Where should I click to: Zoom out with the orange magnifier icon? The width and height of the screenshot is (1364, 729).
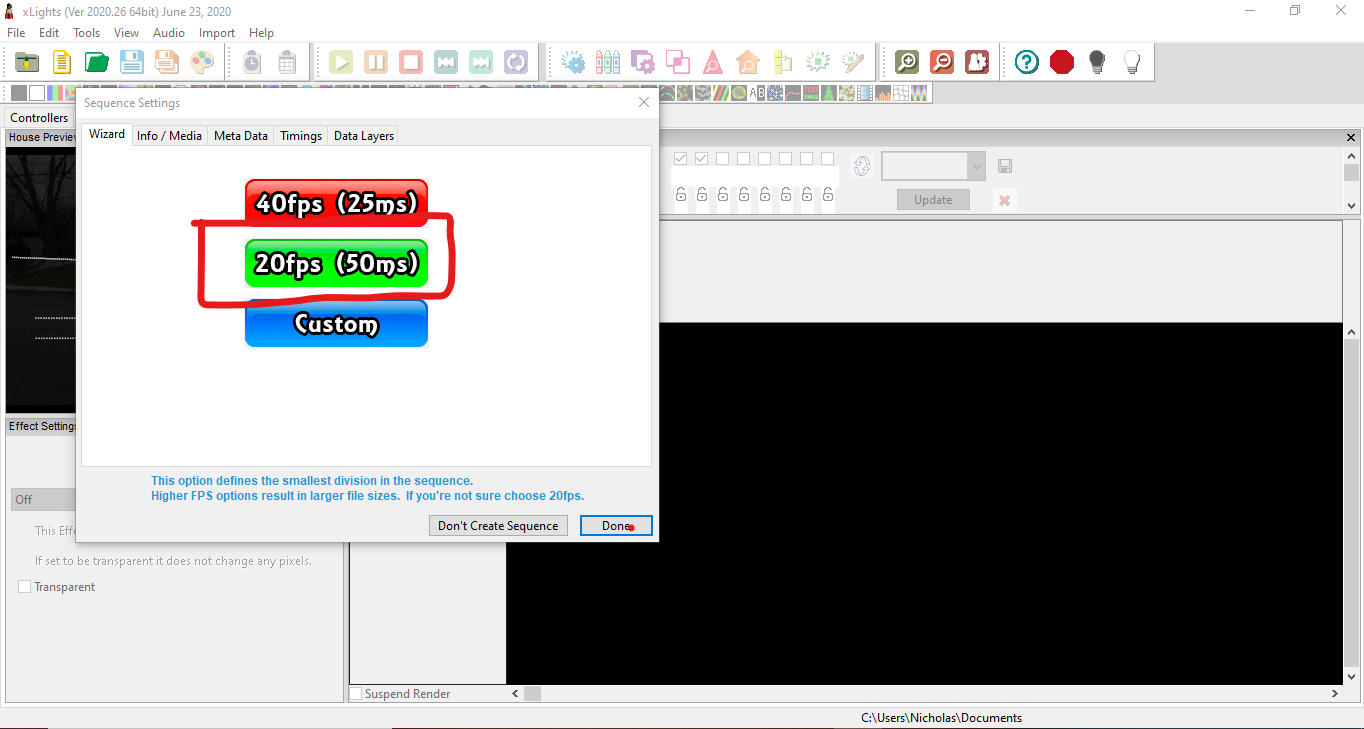point(942,62)
